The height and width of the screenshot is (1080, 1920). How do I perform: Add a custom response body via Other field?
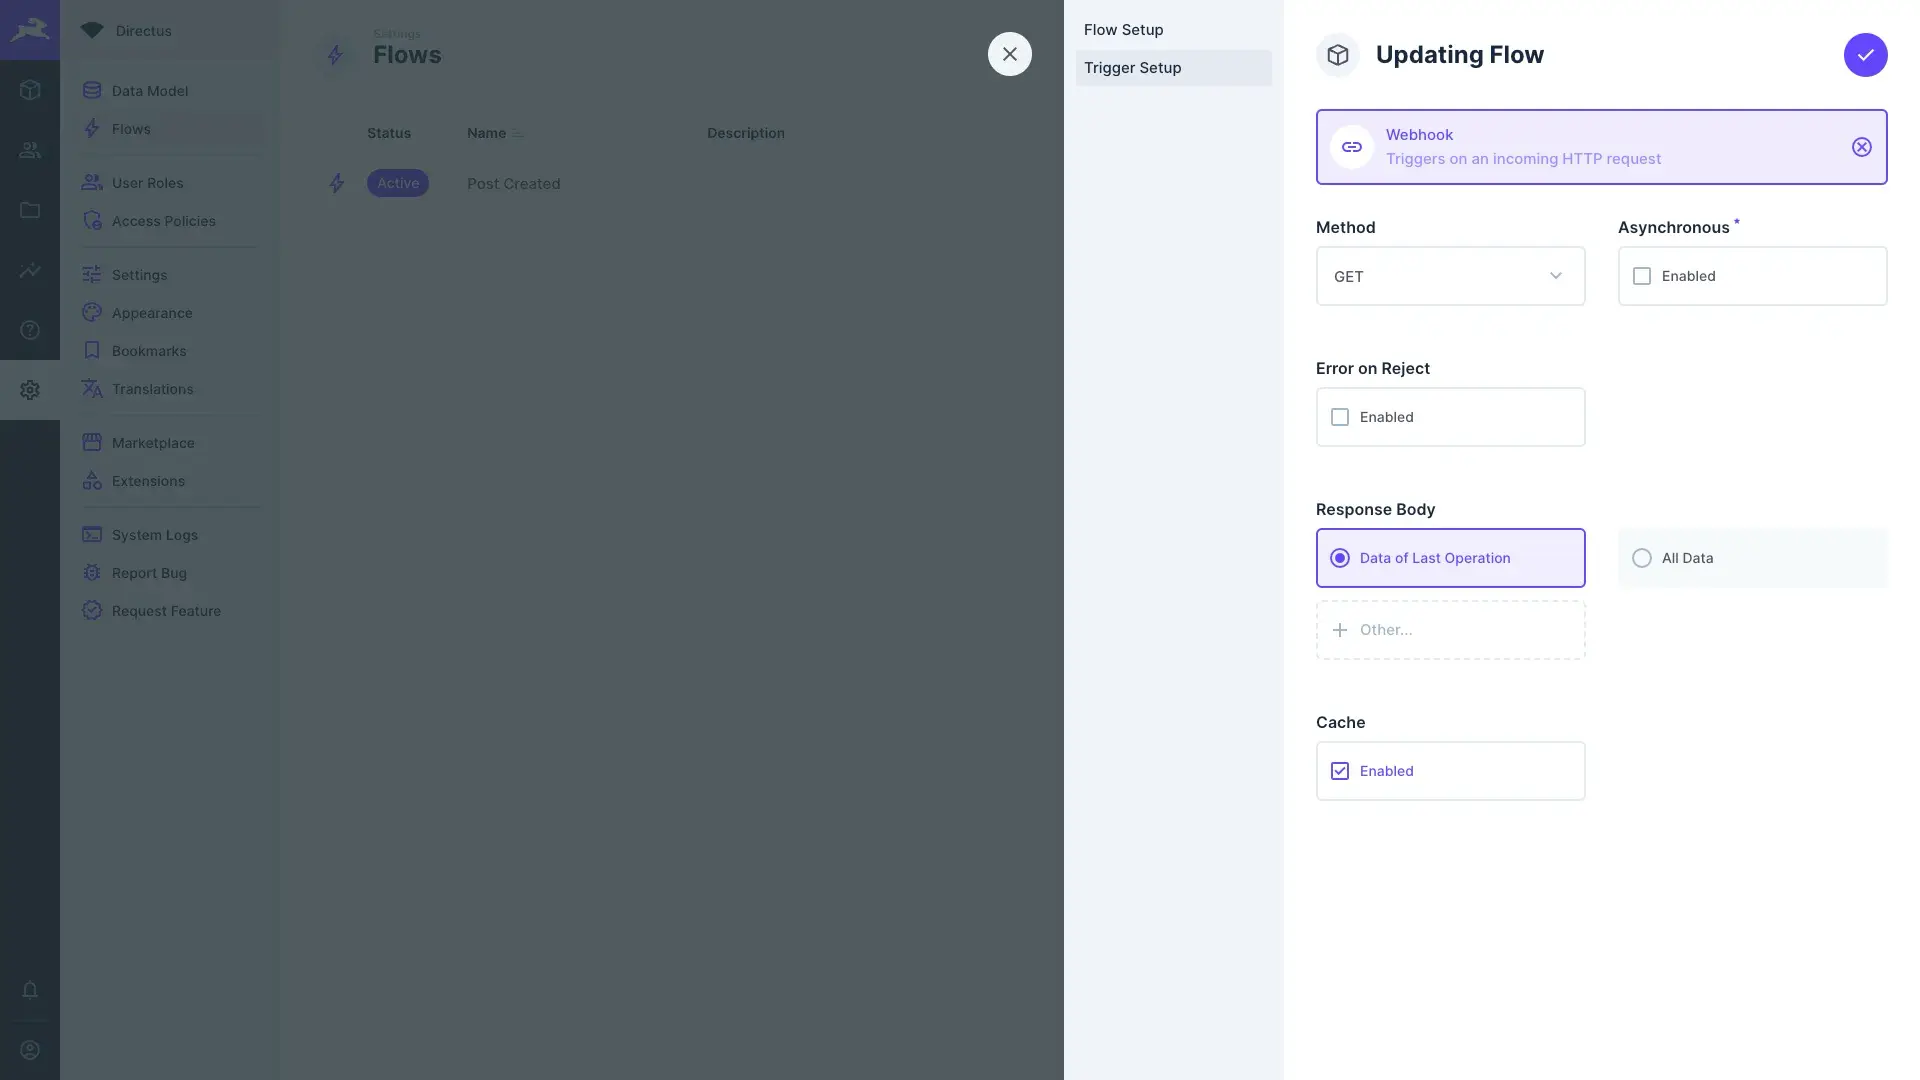pos(1450,629)
